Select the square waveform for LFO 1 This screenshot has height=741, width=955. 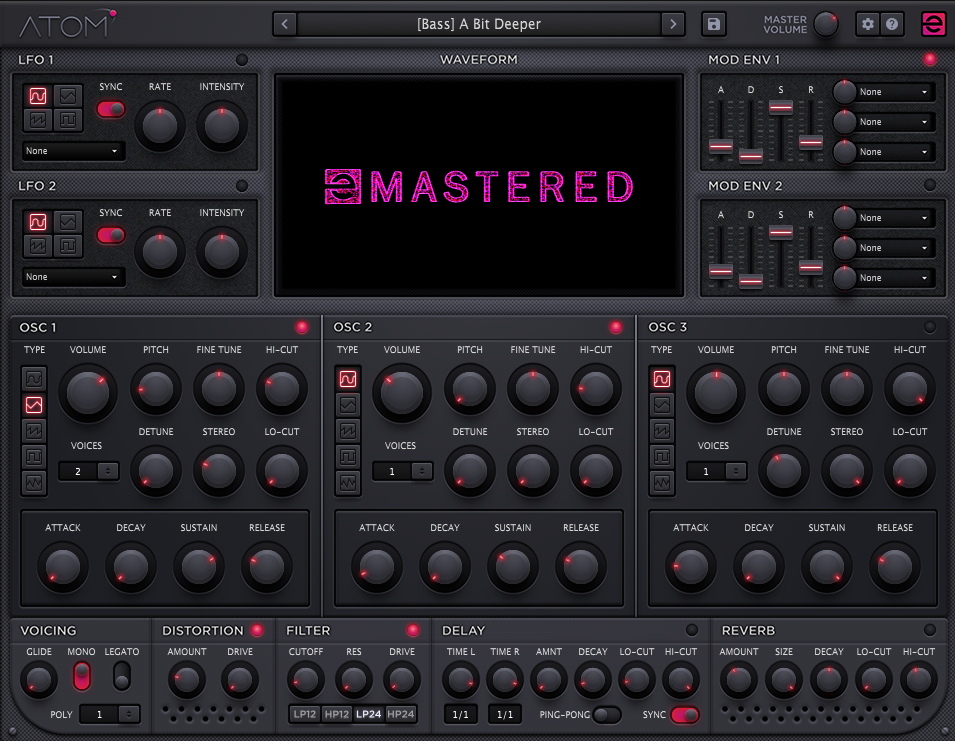(x=68, y=122)
